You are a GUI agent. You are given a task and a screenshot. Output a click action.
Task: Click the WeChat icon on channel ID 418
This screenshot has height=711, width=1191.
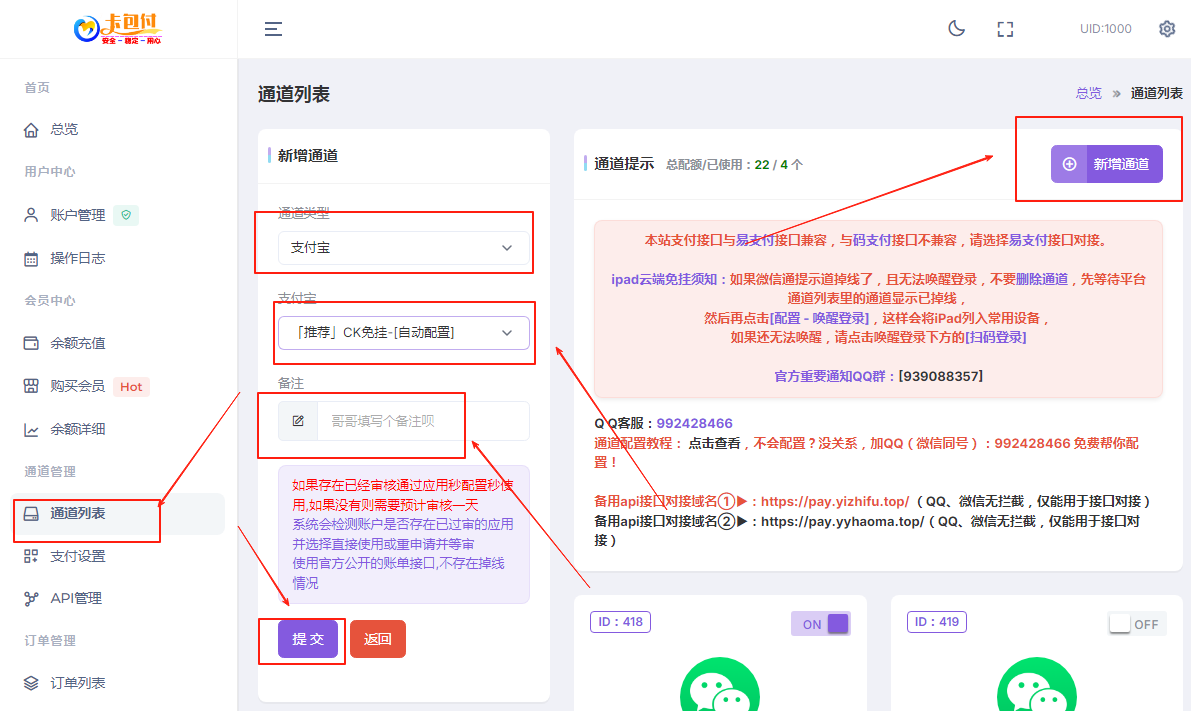tap(720, 690)
